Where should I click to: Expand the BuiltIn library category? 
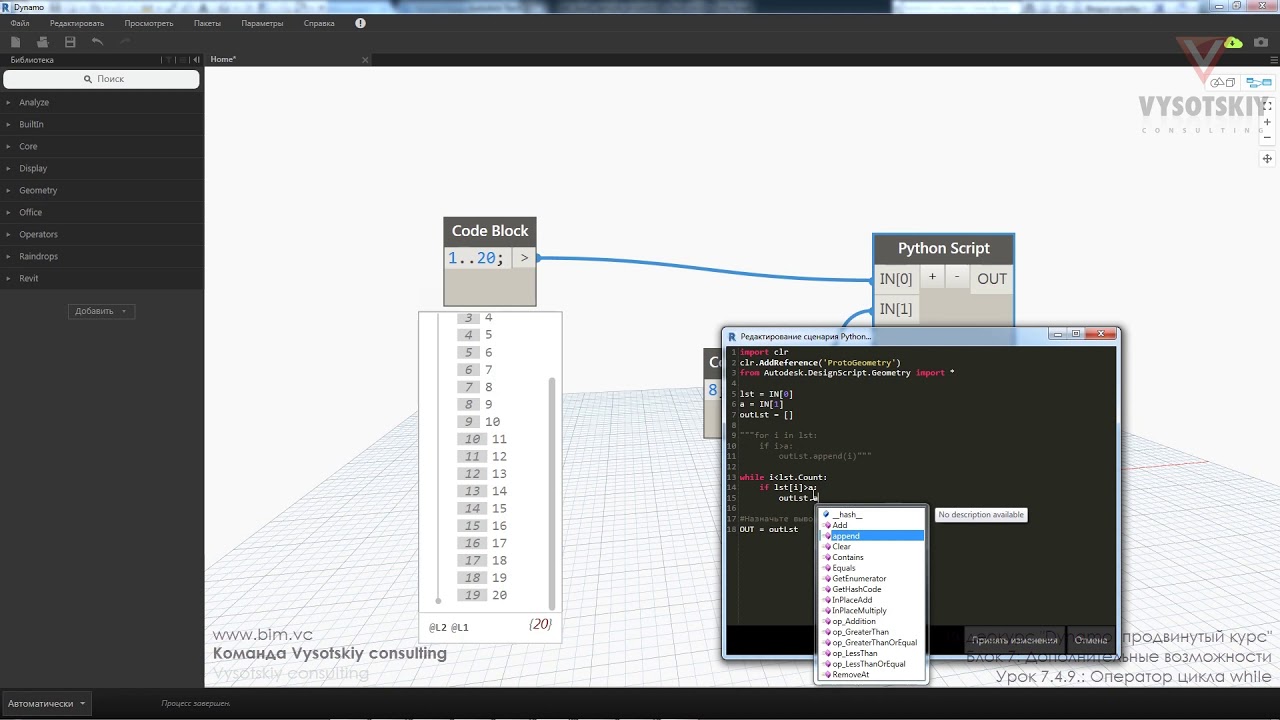tap(102, 125)
